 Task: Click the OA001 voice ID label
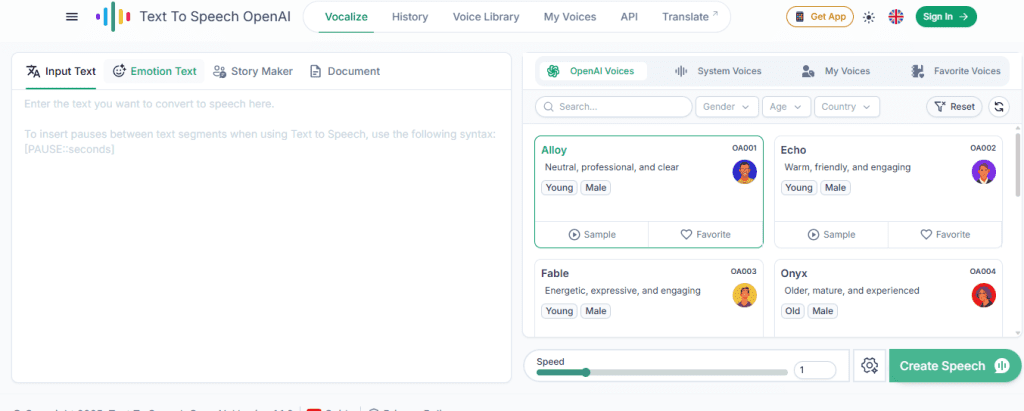[x=744, y=148]
